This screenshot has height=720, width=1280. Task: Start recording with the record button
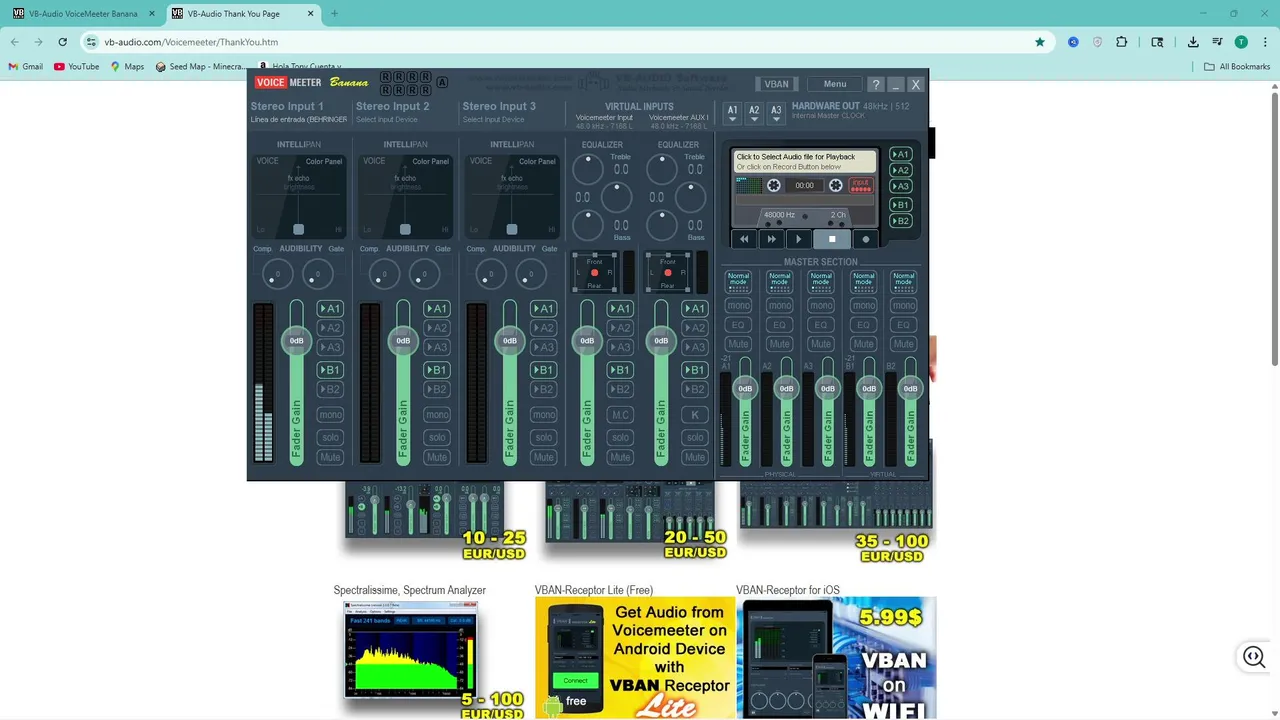[x=866, y=239]
